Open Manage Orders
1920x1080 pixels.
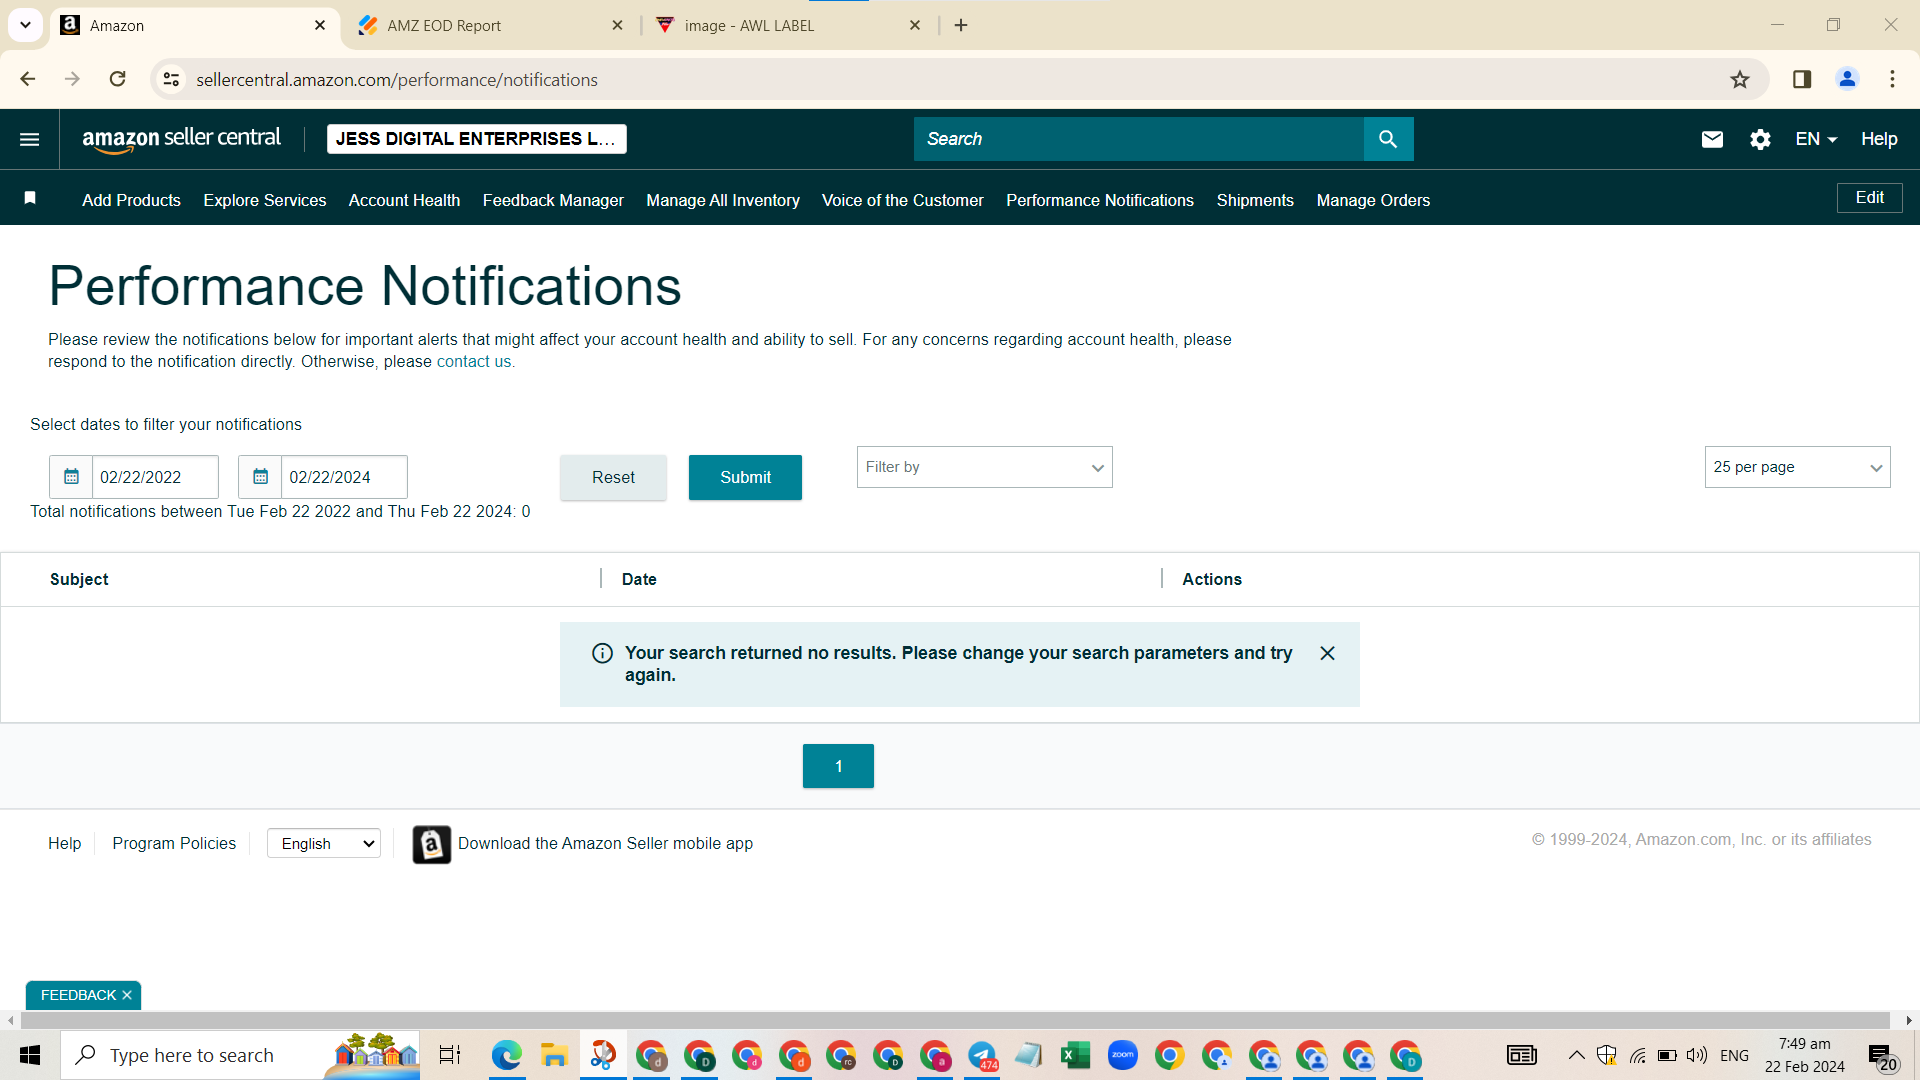coord(1373,200)
